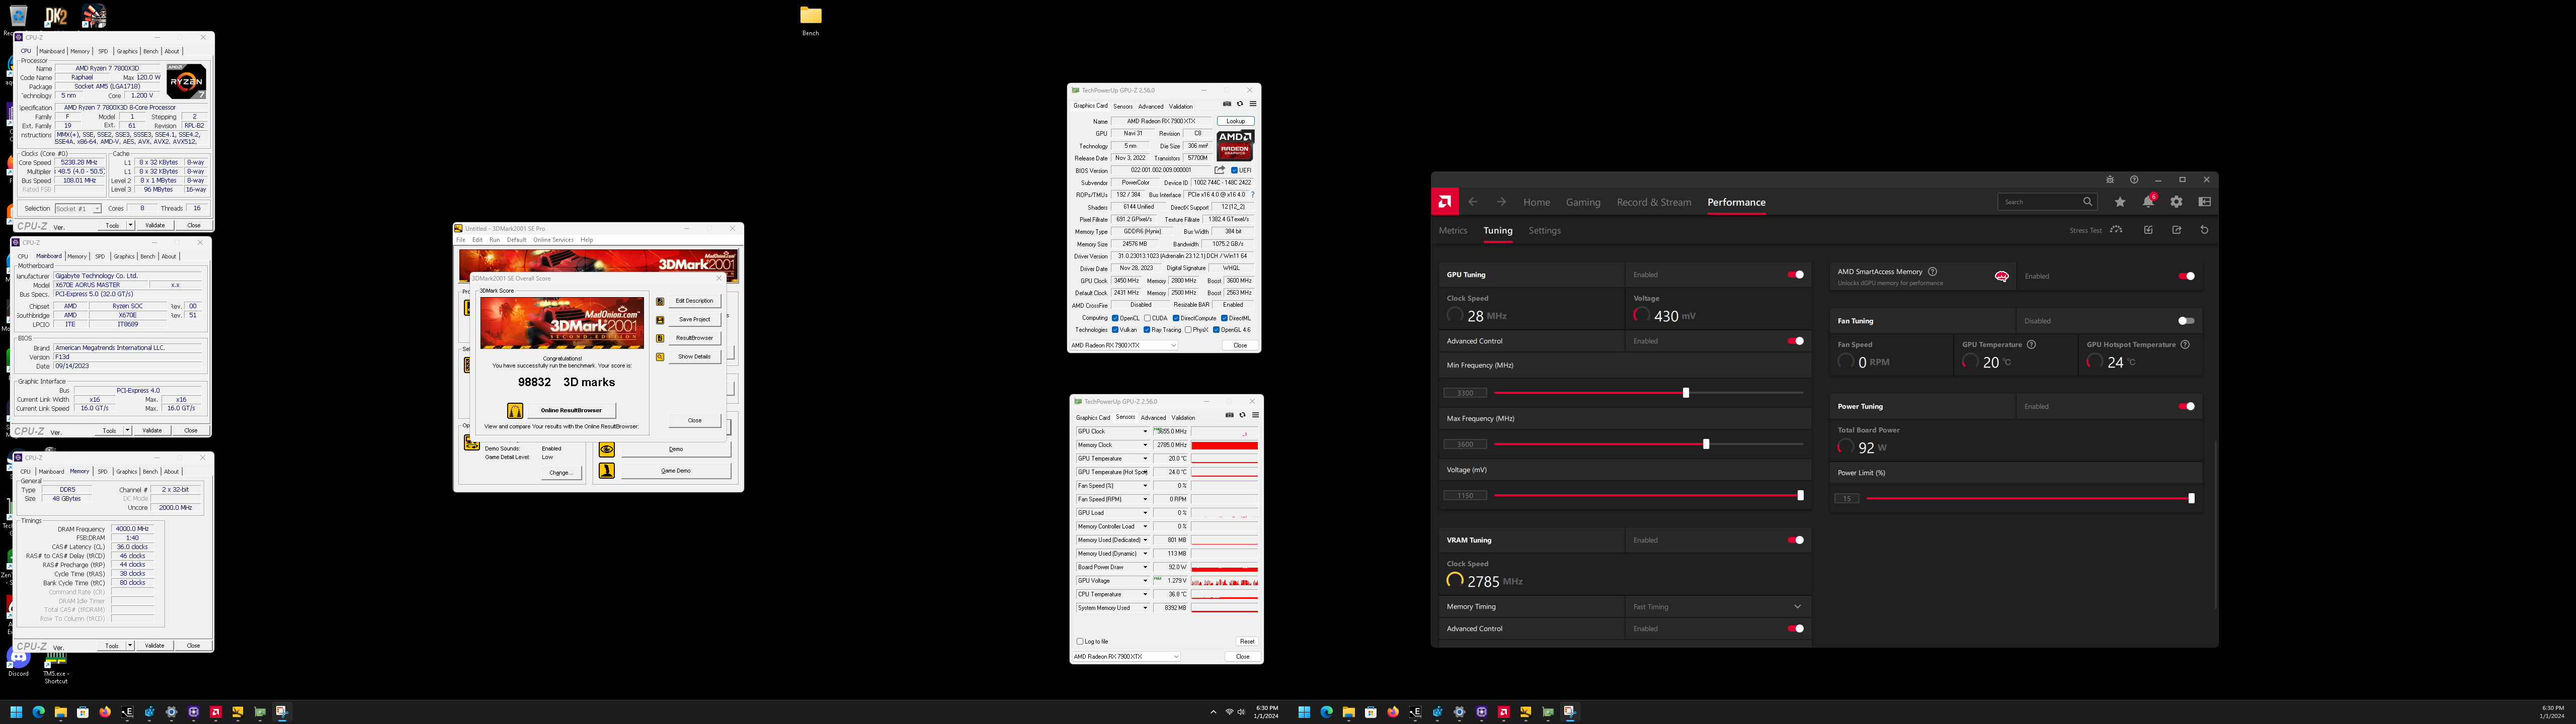Click the help icon beside AMD SmartAccess Memory
2576x724 pixels.
[1932, 271]
